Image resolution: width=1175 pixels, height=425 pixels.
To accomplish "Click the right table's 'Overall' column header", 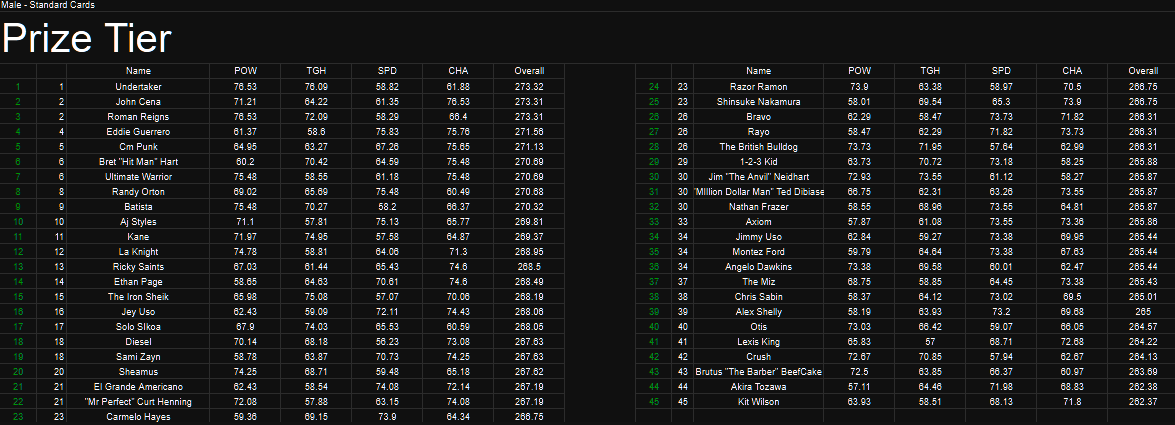I will click(1144, 71).
